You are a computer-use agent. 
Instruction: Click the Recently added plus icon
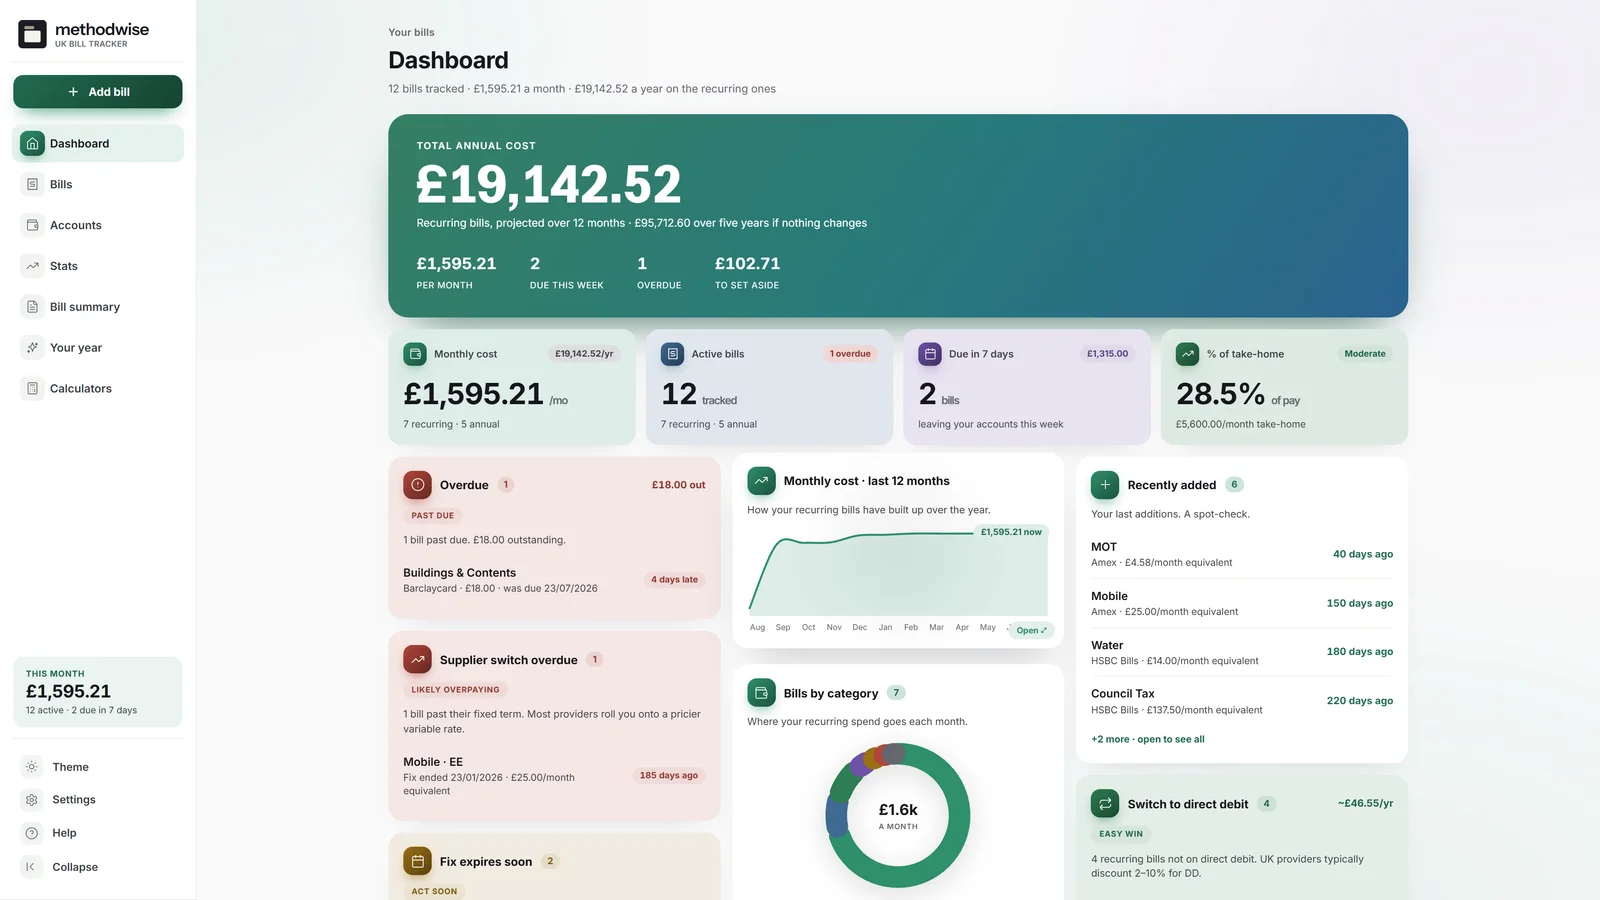point(1105,485)
